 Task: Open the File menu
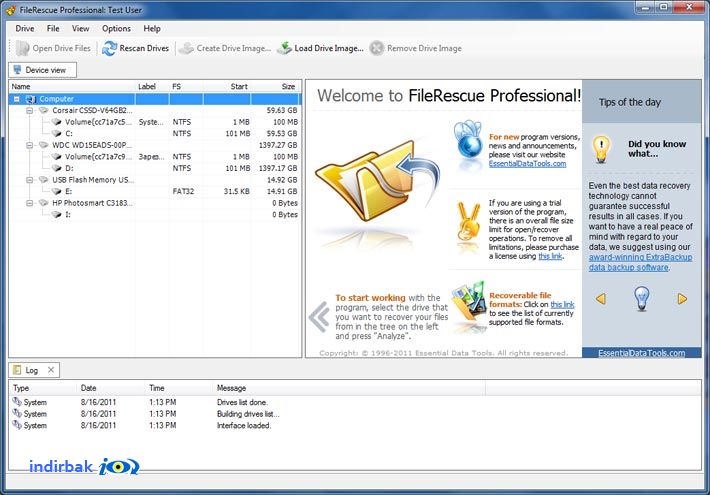click(53, 29)
